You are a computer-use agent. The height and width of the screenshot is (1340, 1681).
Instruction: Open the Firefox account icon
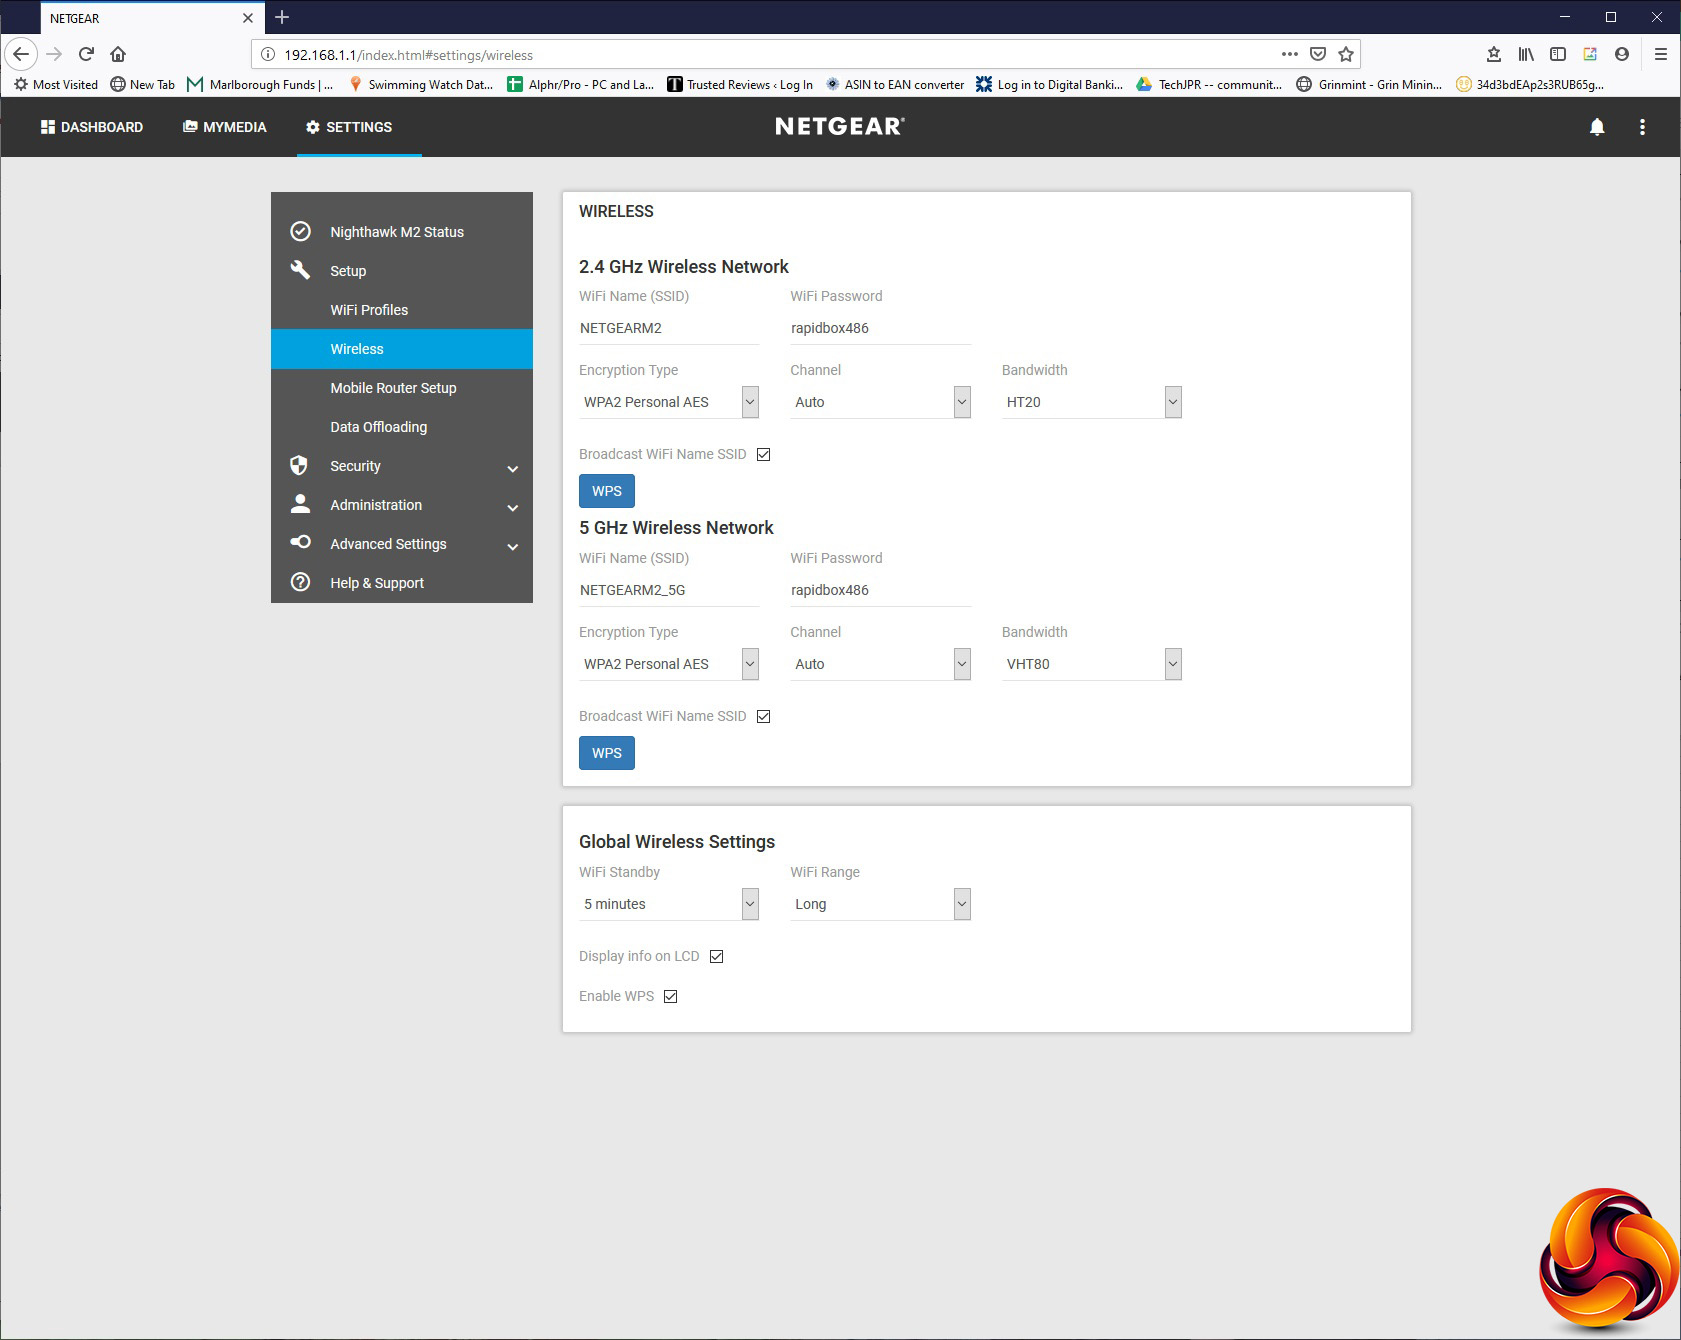click(1622, 54)
